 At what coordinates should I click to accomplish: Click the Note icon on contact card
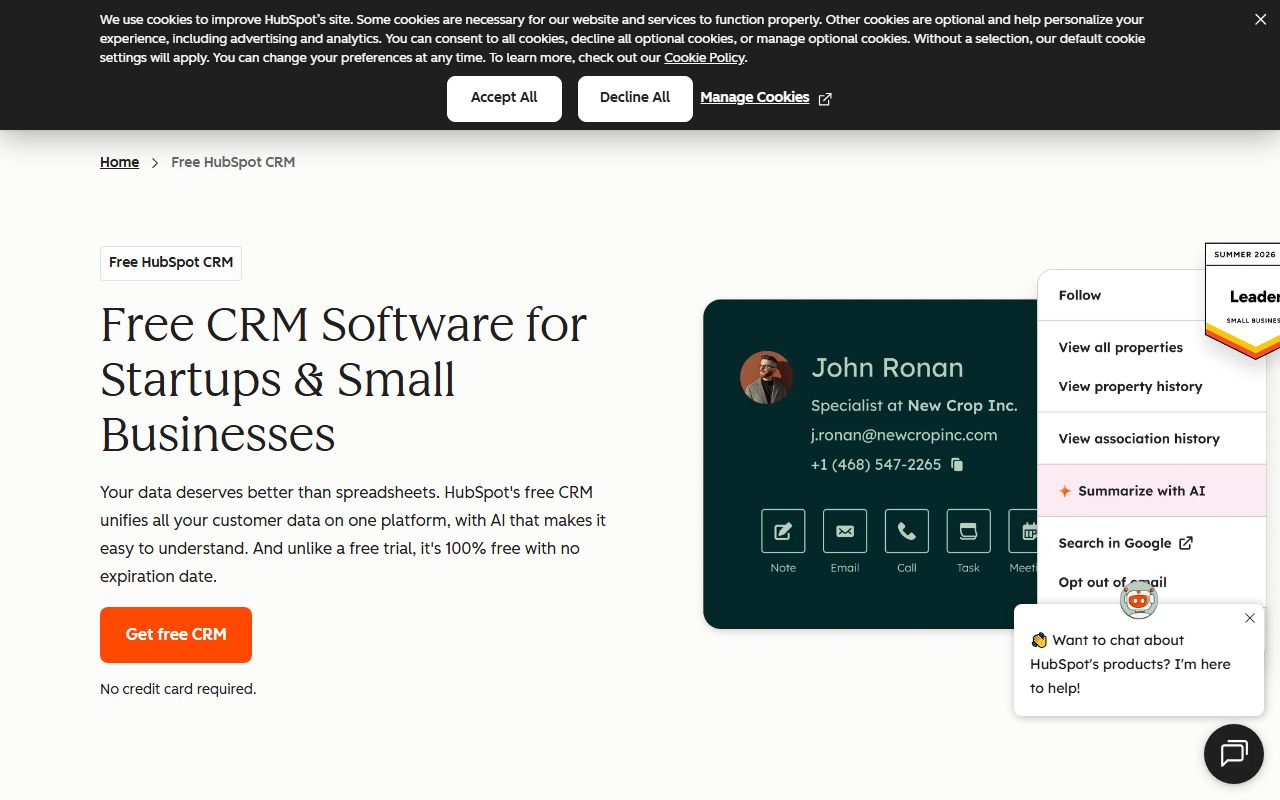click(783, 531)
